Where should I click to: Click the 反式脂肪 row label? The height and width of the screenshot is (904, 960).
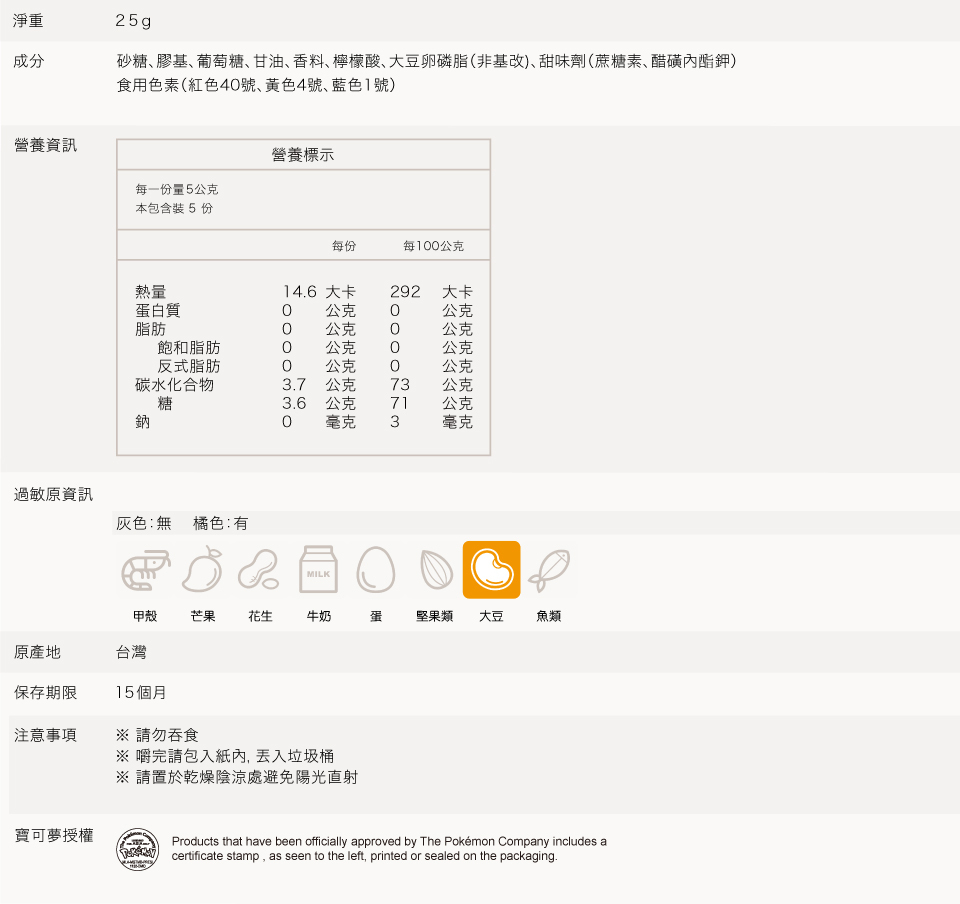click(x=189, y=366)
